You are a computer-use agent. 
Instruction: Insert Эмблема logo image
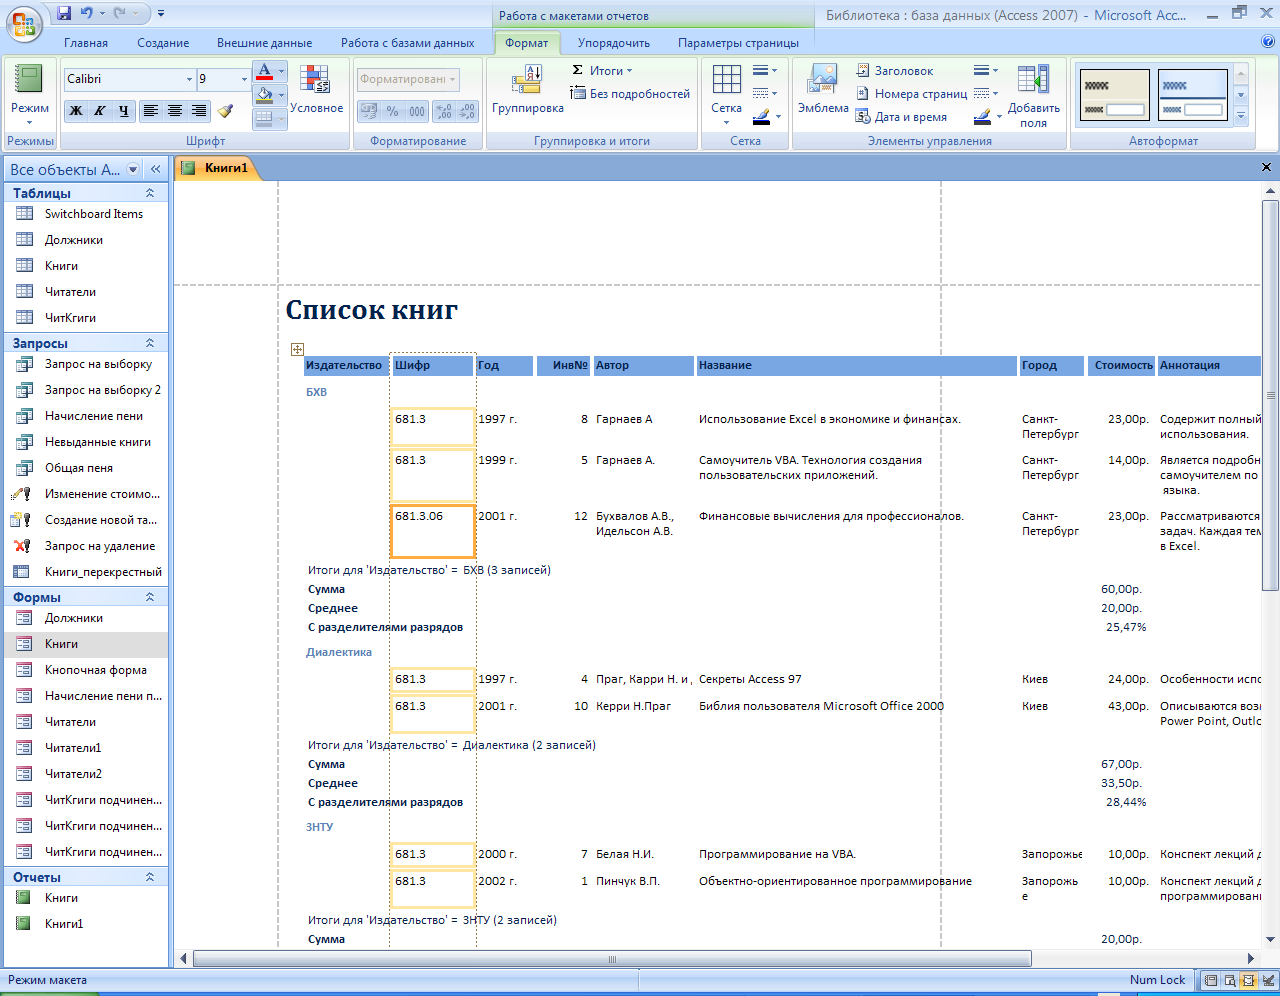(x=823, y=91)
